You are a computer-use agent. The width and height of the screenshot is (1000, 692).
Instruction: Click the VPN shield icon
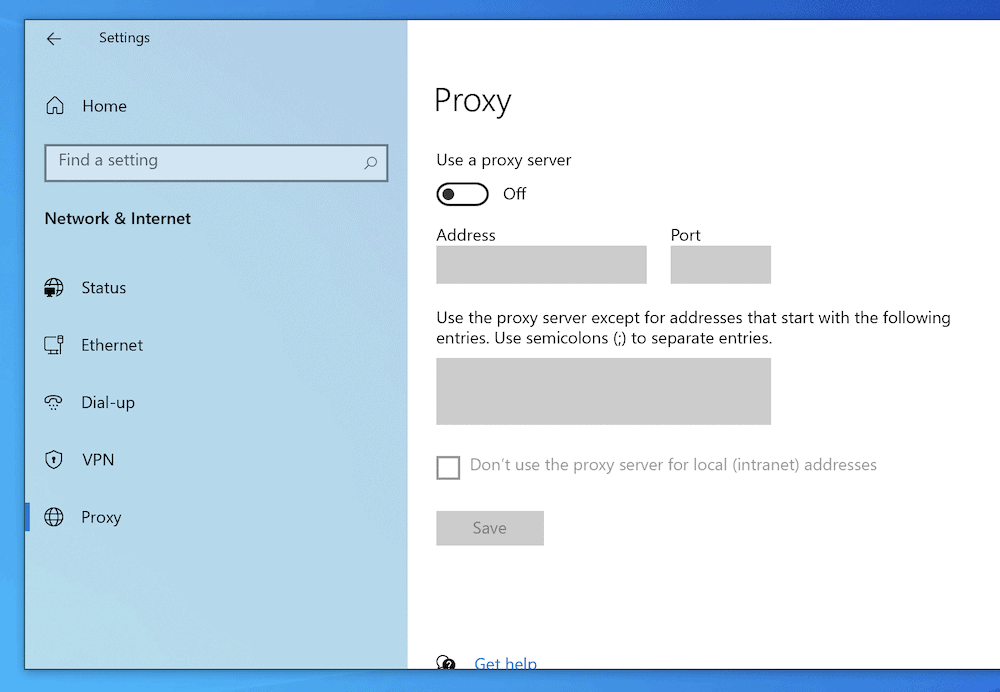tap(54, 460)
